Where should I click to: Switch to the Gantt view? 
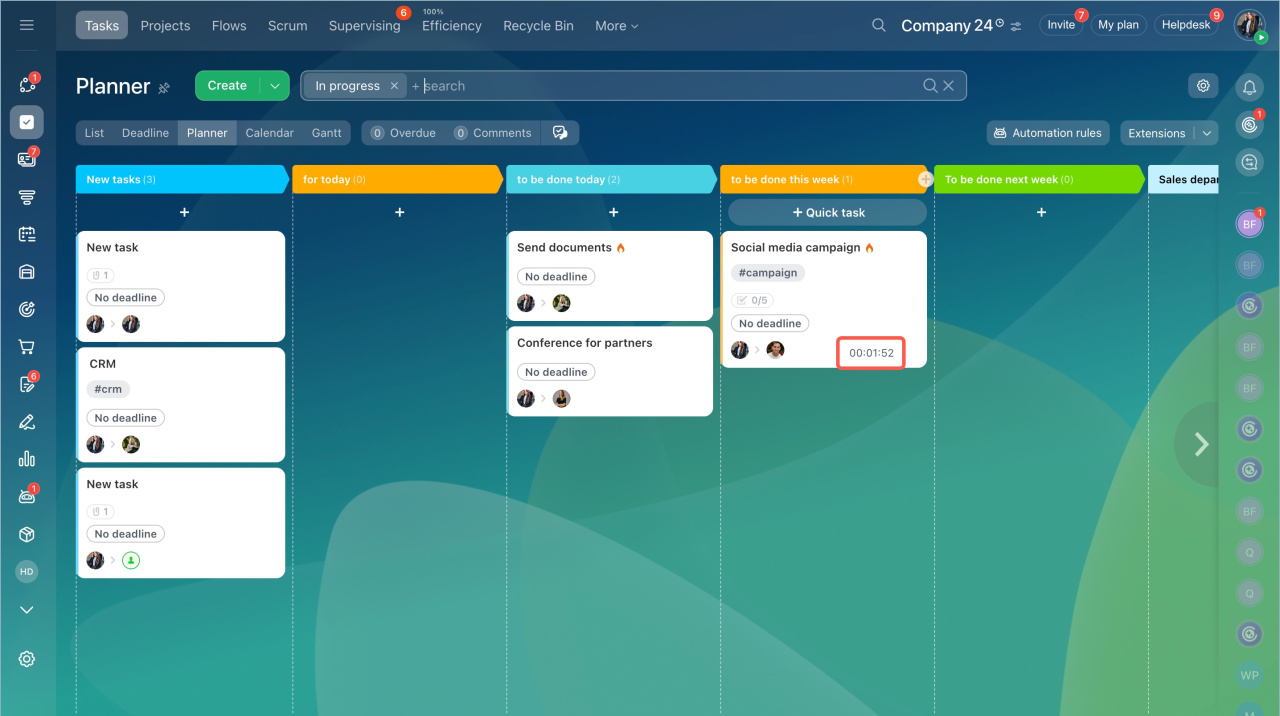[326, 133]
